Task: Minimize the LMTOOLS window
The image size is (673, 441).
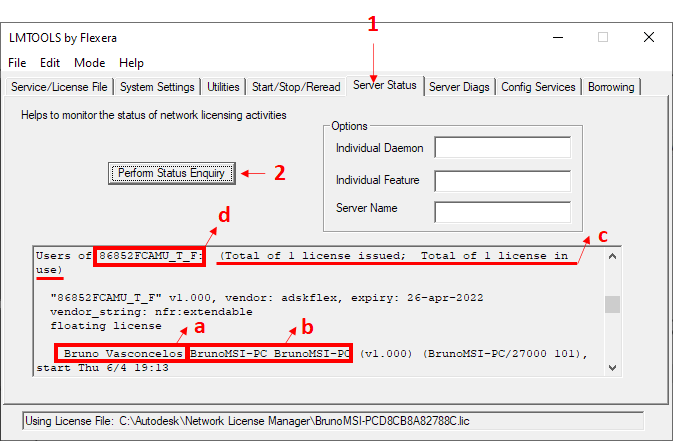Action: [558, 37]
